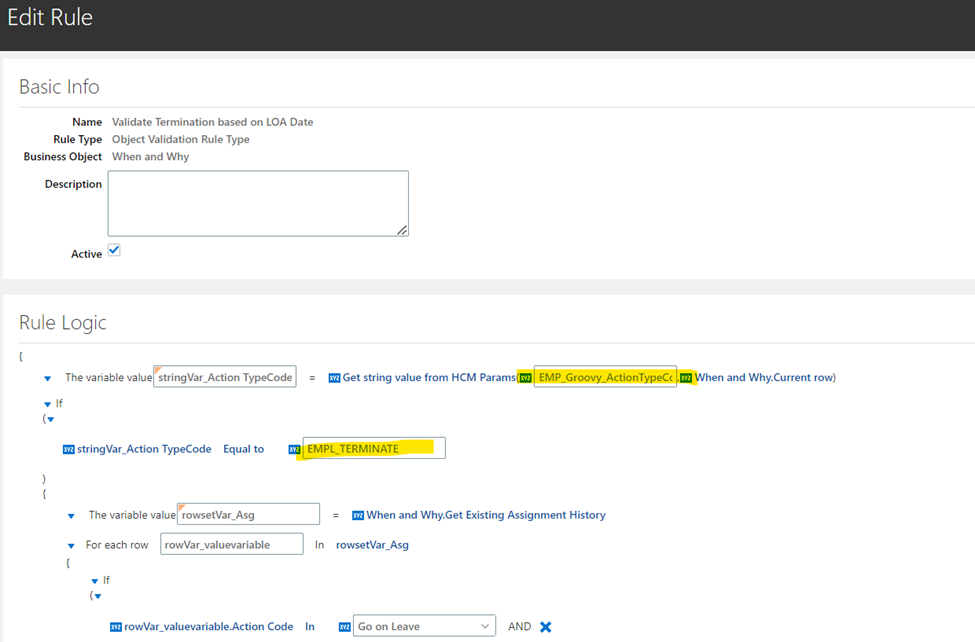Uncheck the Active checkbox
This screenshot has width=975, height=642.
(114, 250)
